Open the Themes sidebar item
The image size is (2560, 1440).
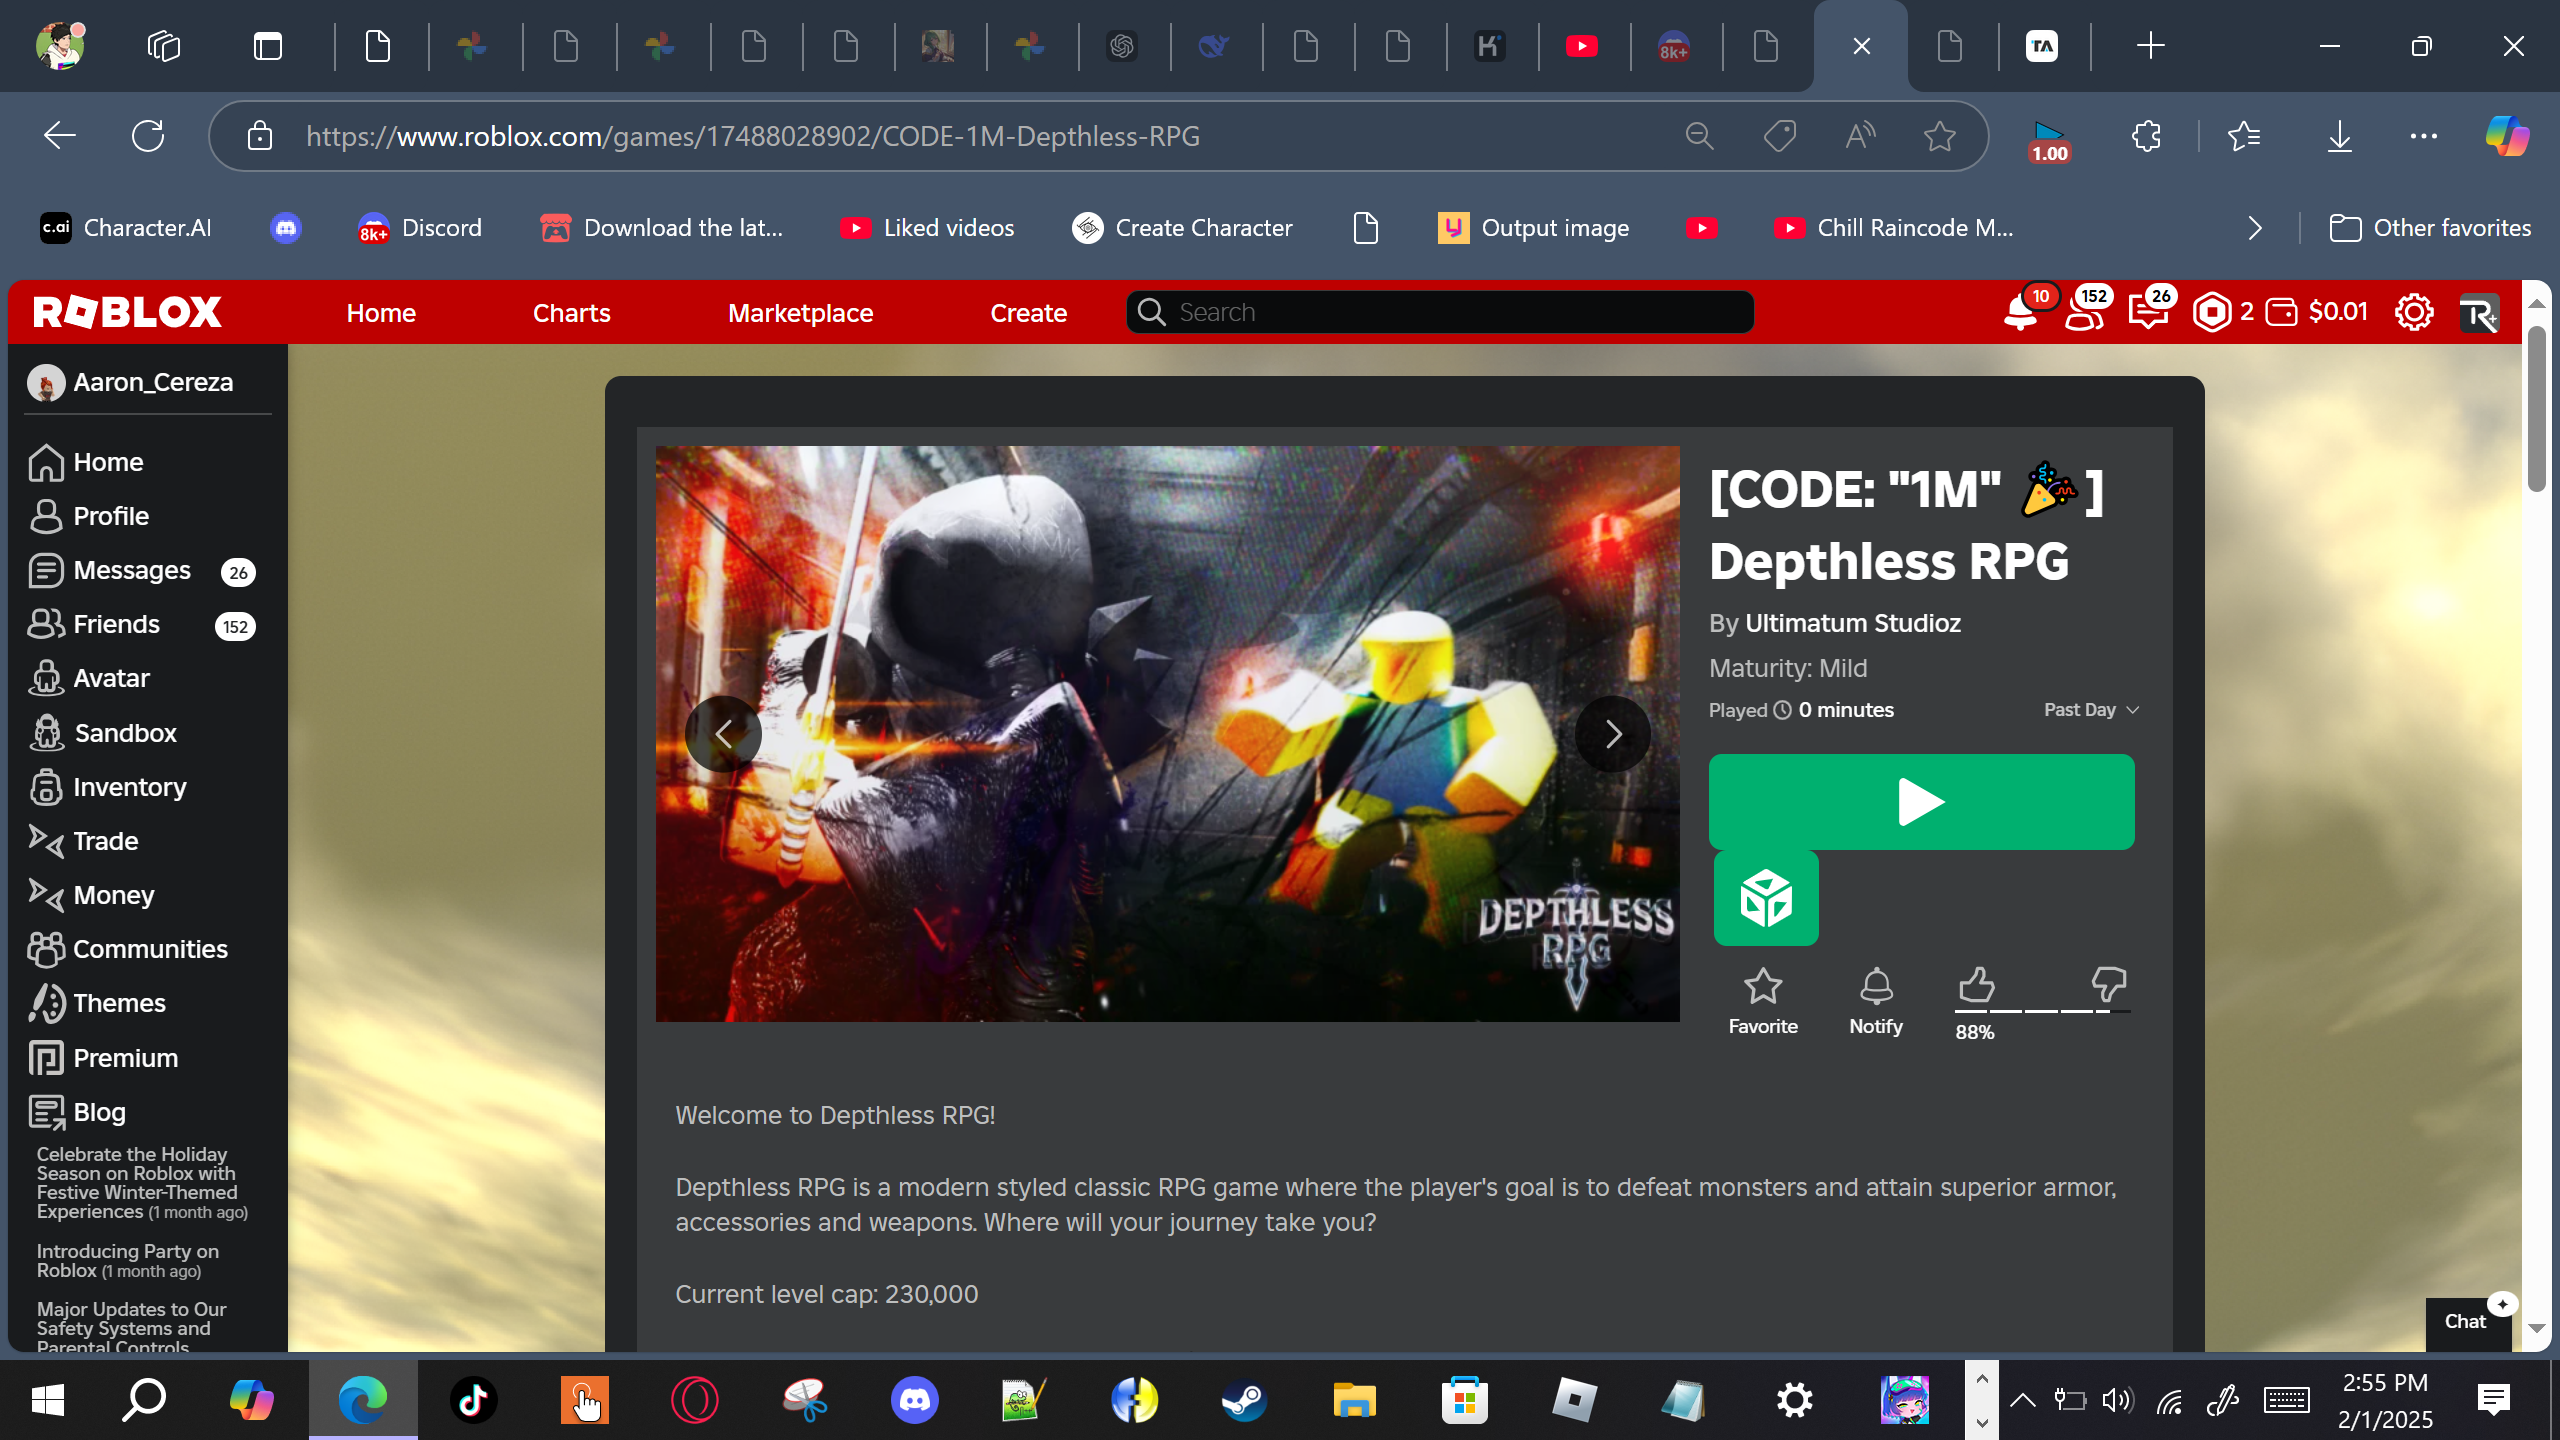pyautogui.click(x=119, y=1003)
